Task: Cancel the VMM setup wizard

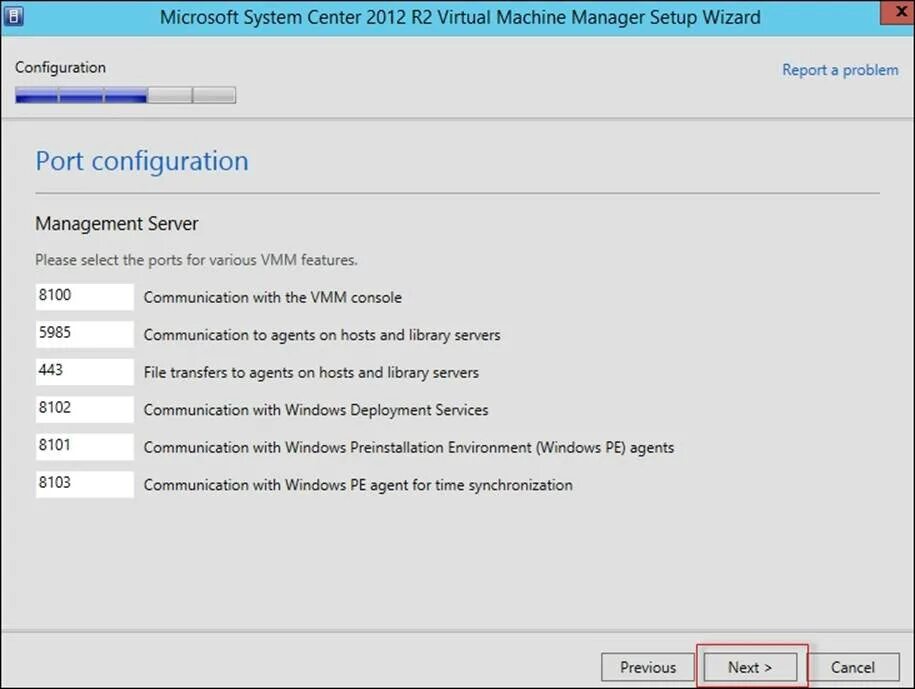Action: (x=853, y=667)
